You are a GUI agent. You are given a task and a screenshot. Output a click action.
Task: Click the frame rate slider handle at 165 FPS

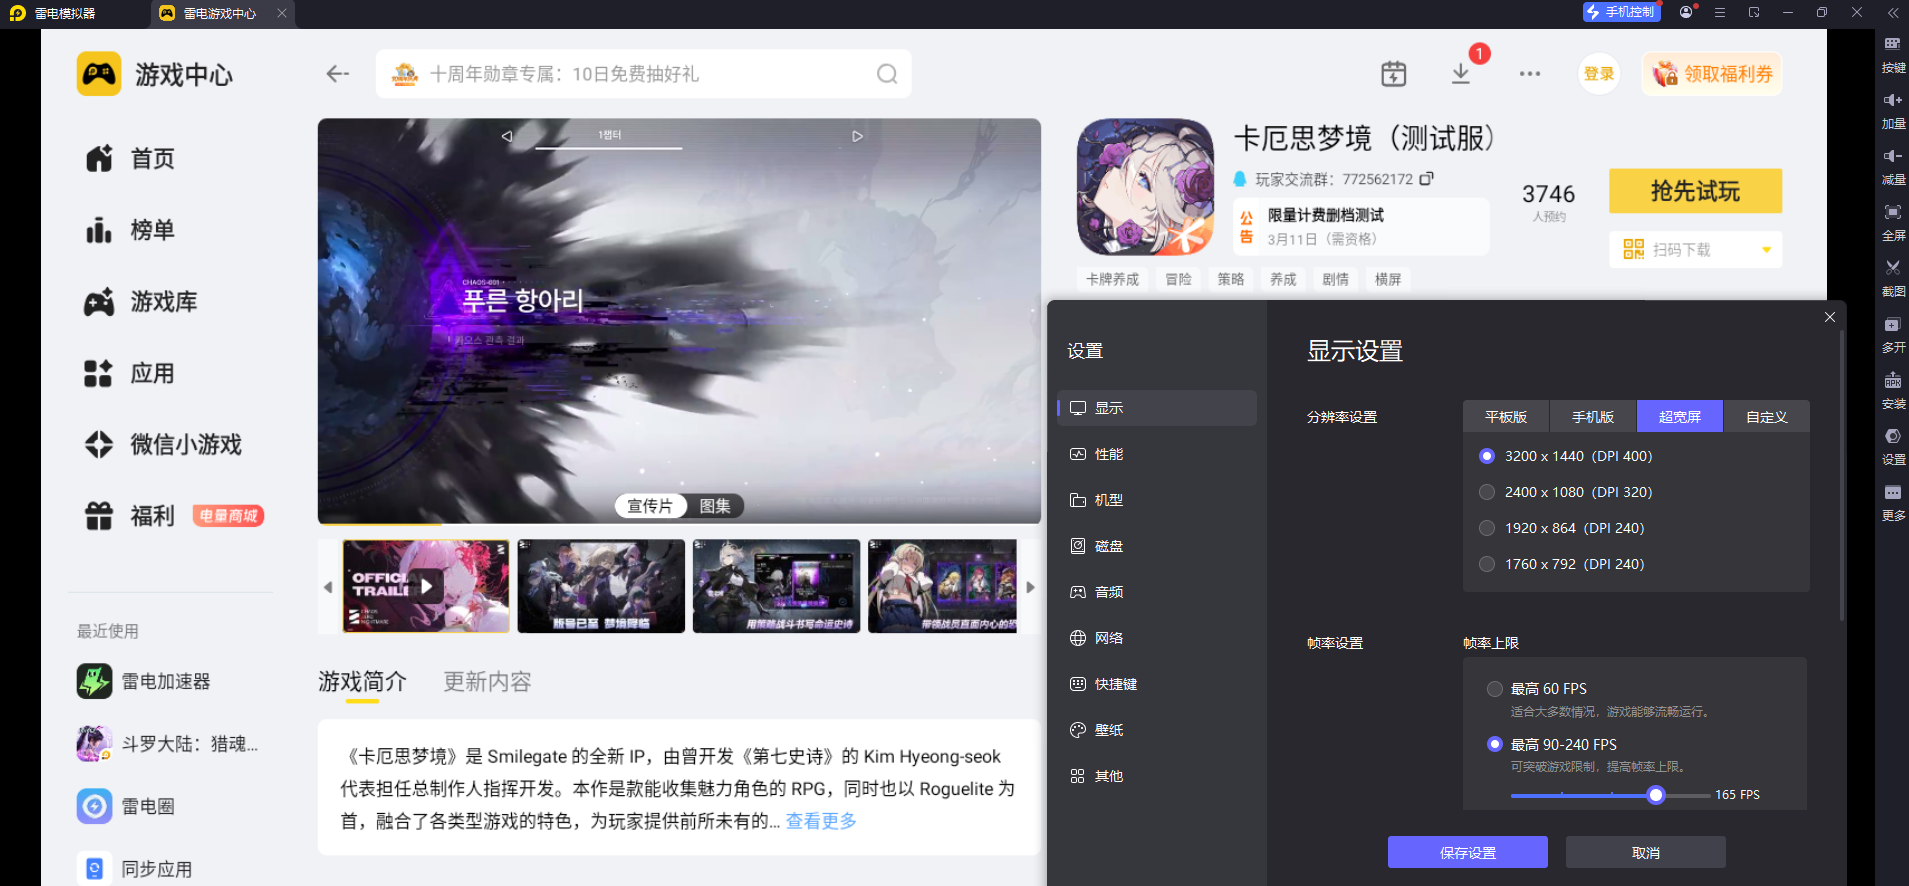(x=1656, y=795)
